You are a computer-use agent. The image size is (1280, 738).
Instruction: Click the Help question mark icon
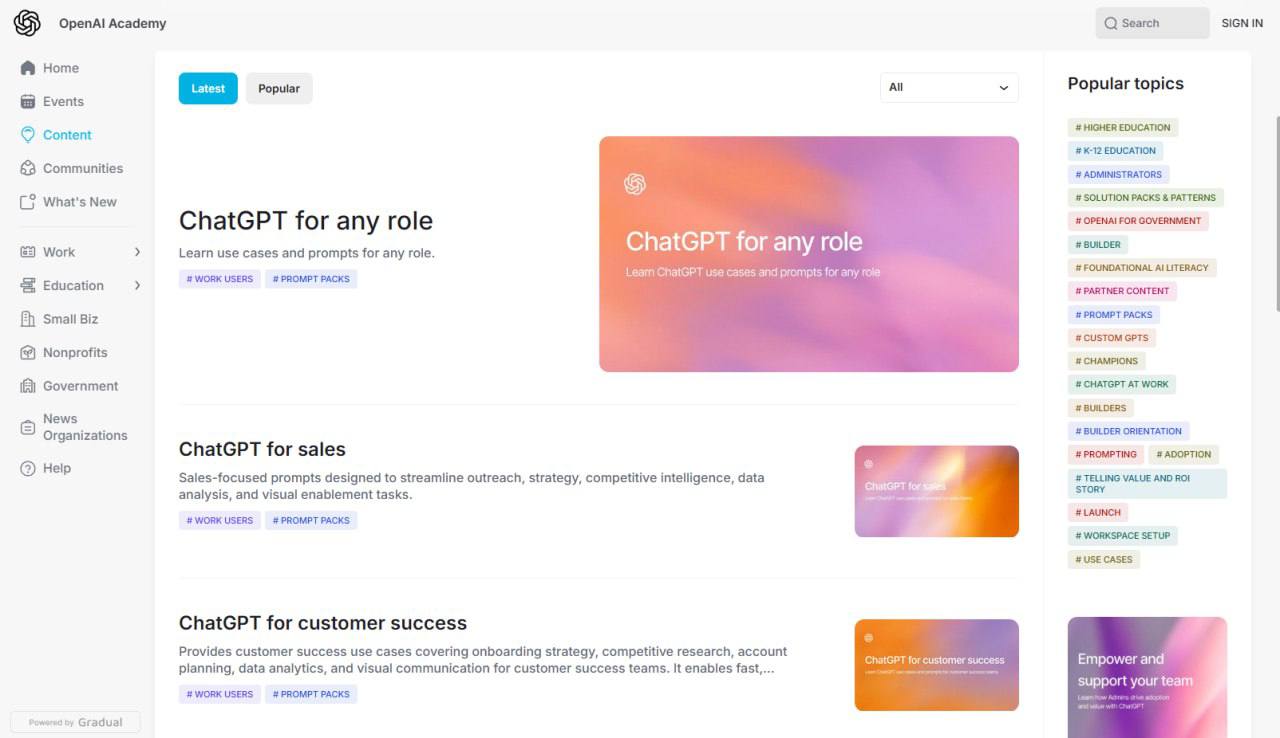click(x=28, y=469)
